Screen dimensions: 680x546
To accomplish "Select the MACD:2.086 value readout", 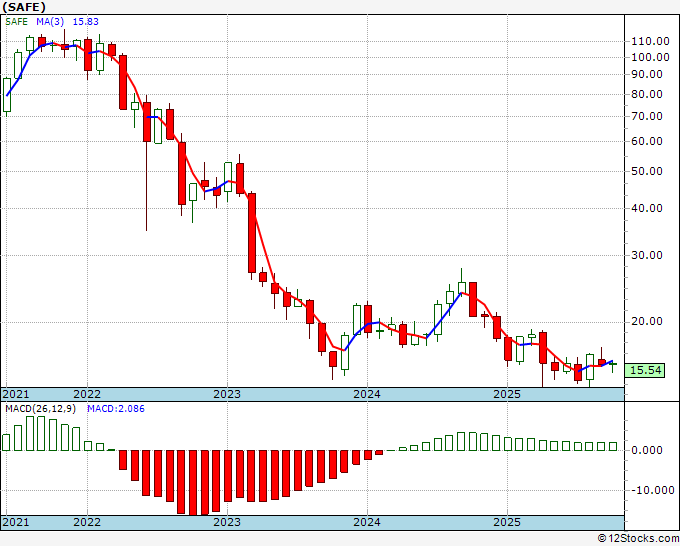I will click(116, 409).
